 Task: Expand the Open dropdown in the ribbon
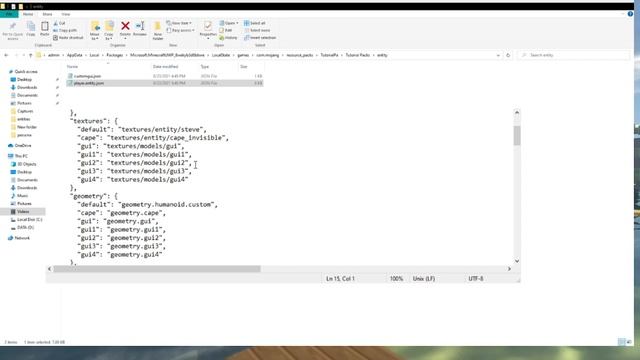tap(229, 23)
